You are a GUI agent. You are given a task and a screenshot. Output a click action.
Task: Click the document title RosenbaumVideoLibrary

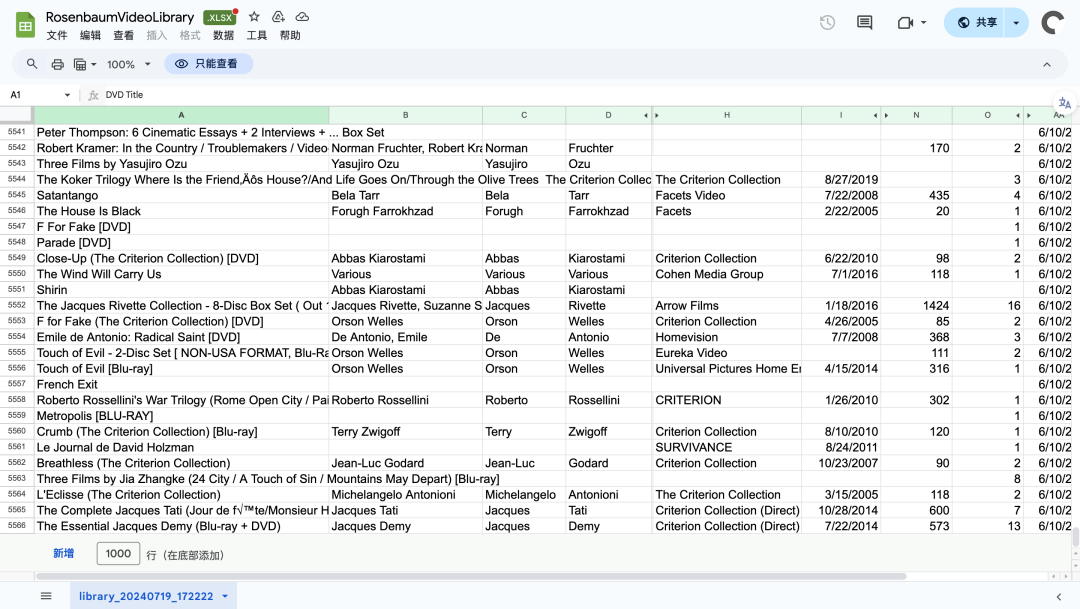(120, 17)
